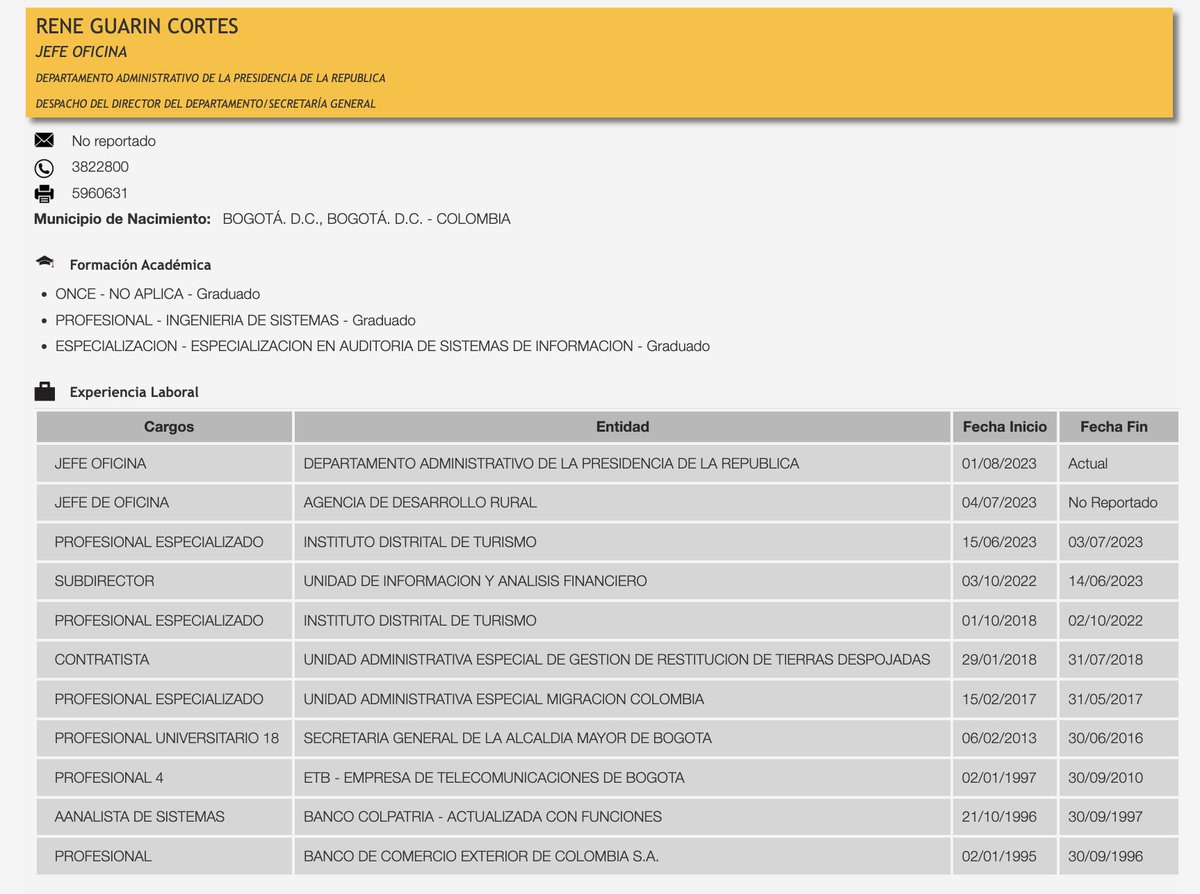1200x894 pixels.
Task: Click the Municipio de Nacimiento label
Action: tap(122, 219)
